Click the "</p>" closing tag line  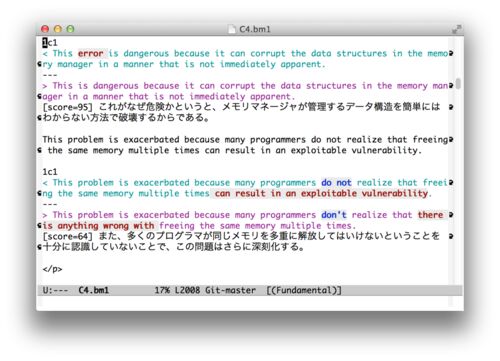tap(52, 269)
